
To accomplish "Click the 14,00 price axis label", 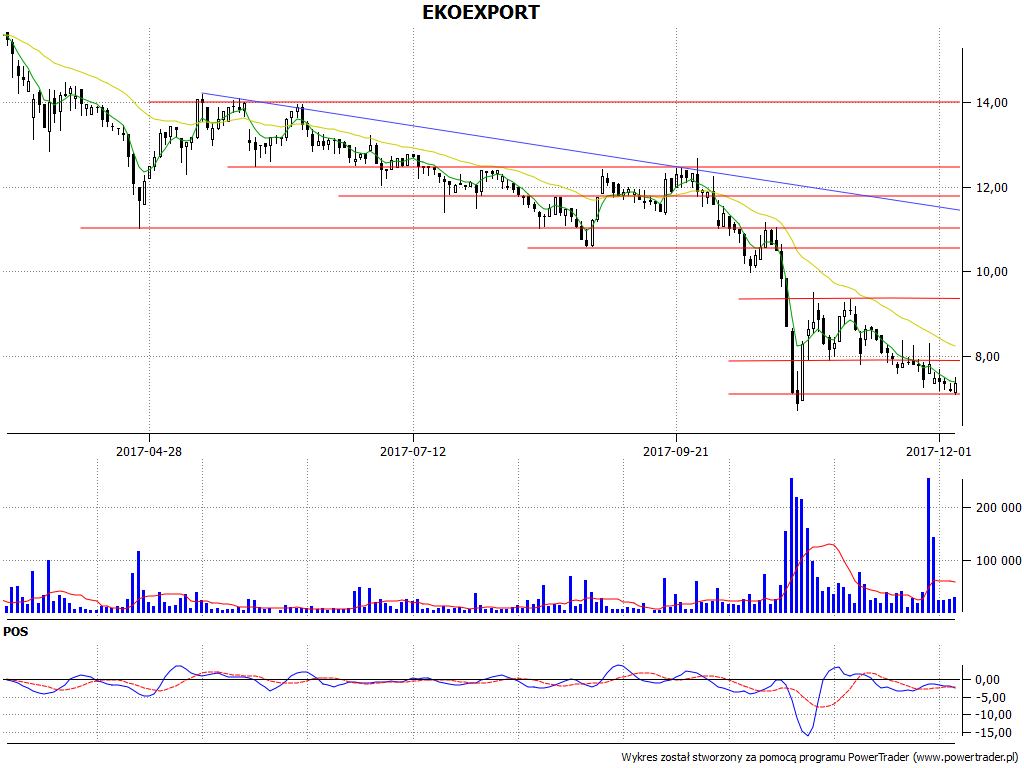I will (991, 103).
